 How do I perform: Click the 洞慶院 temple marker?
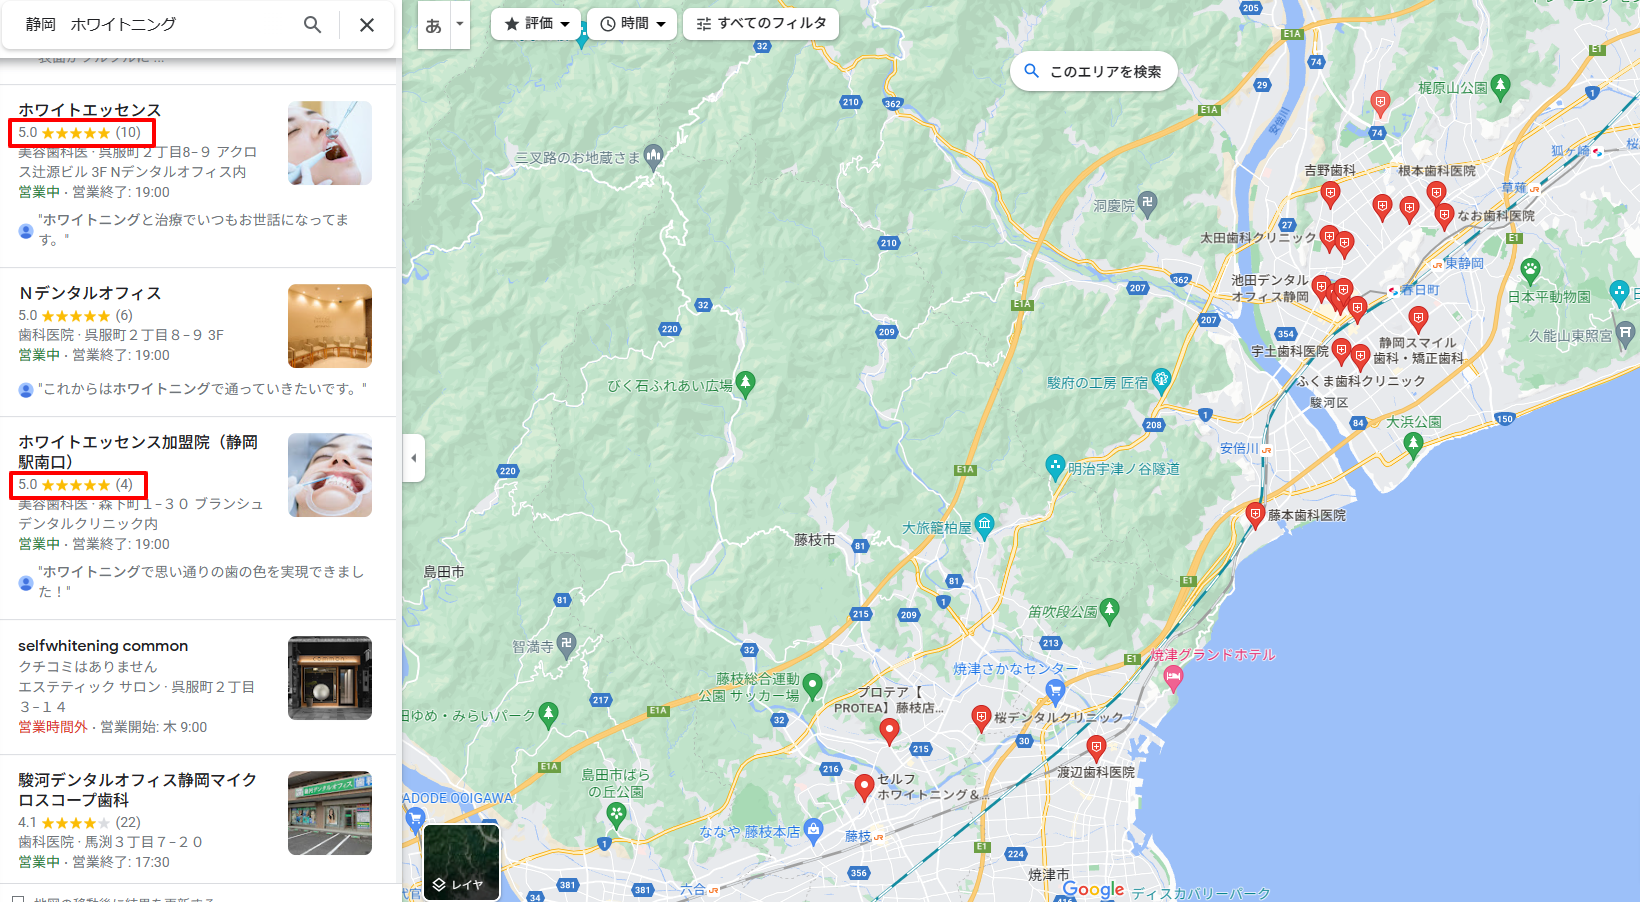(x=1147, y=203)
